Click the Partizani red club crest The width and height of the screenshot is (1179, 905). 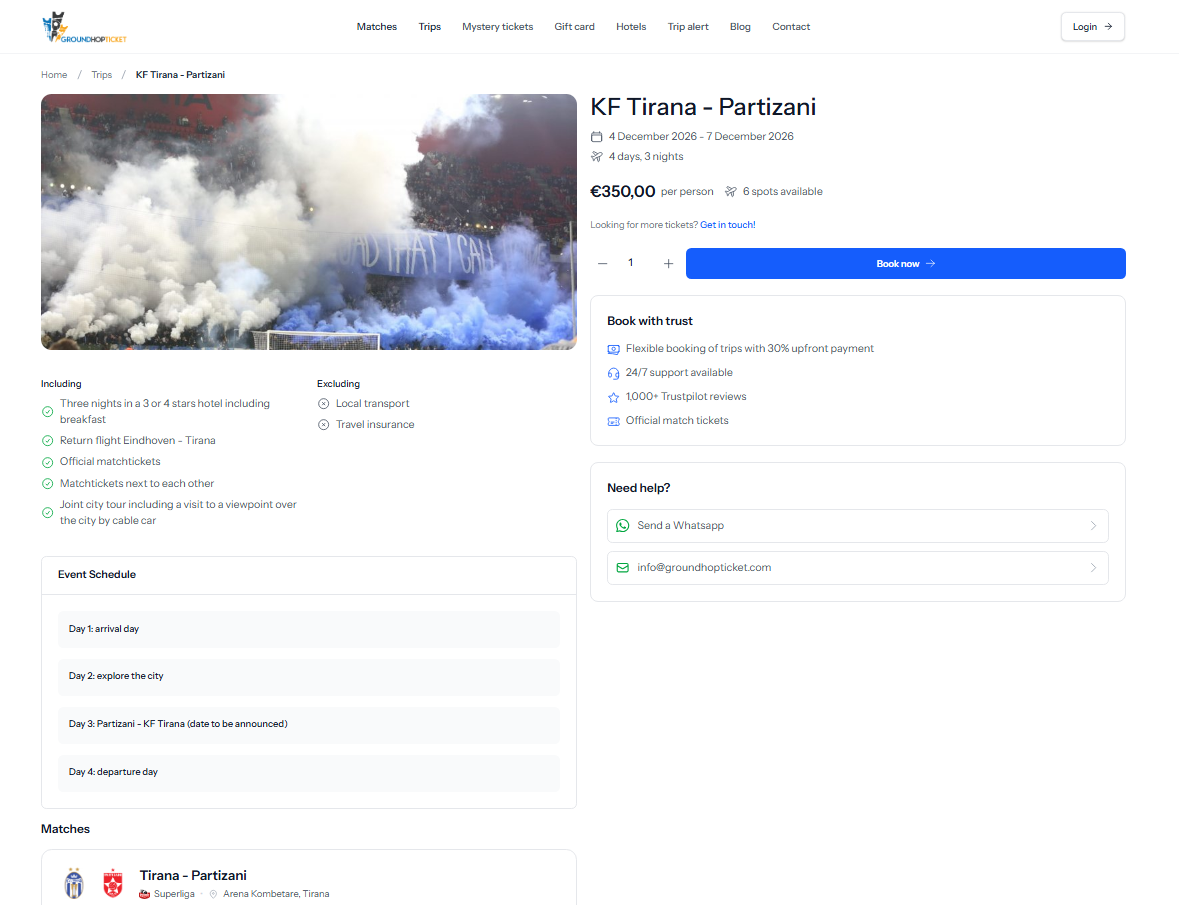click(113, 884)
